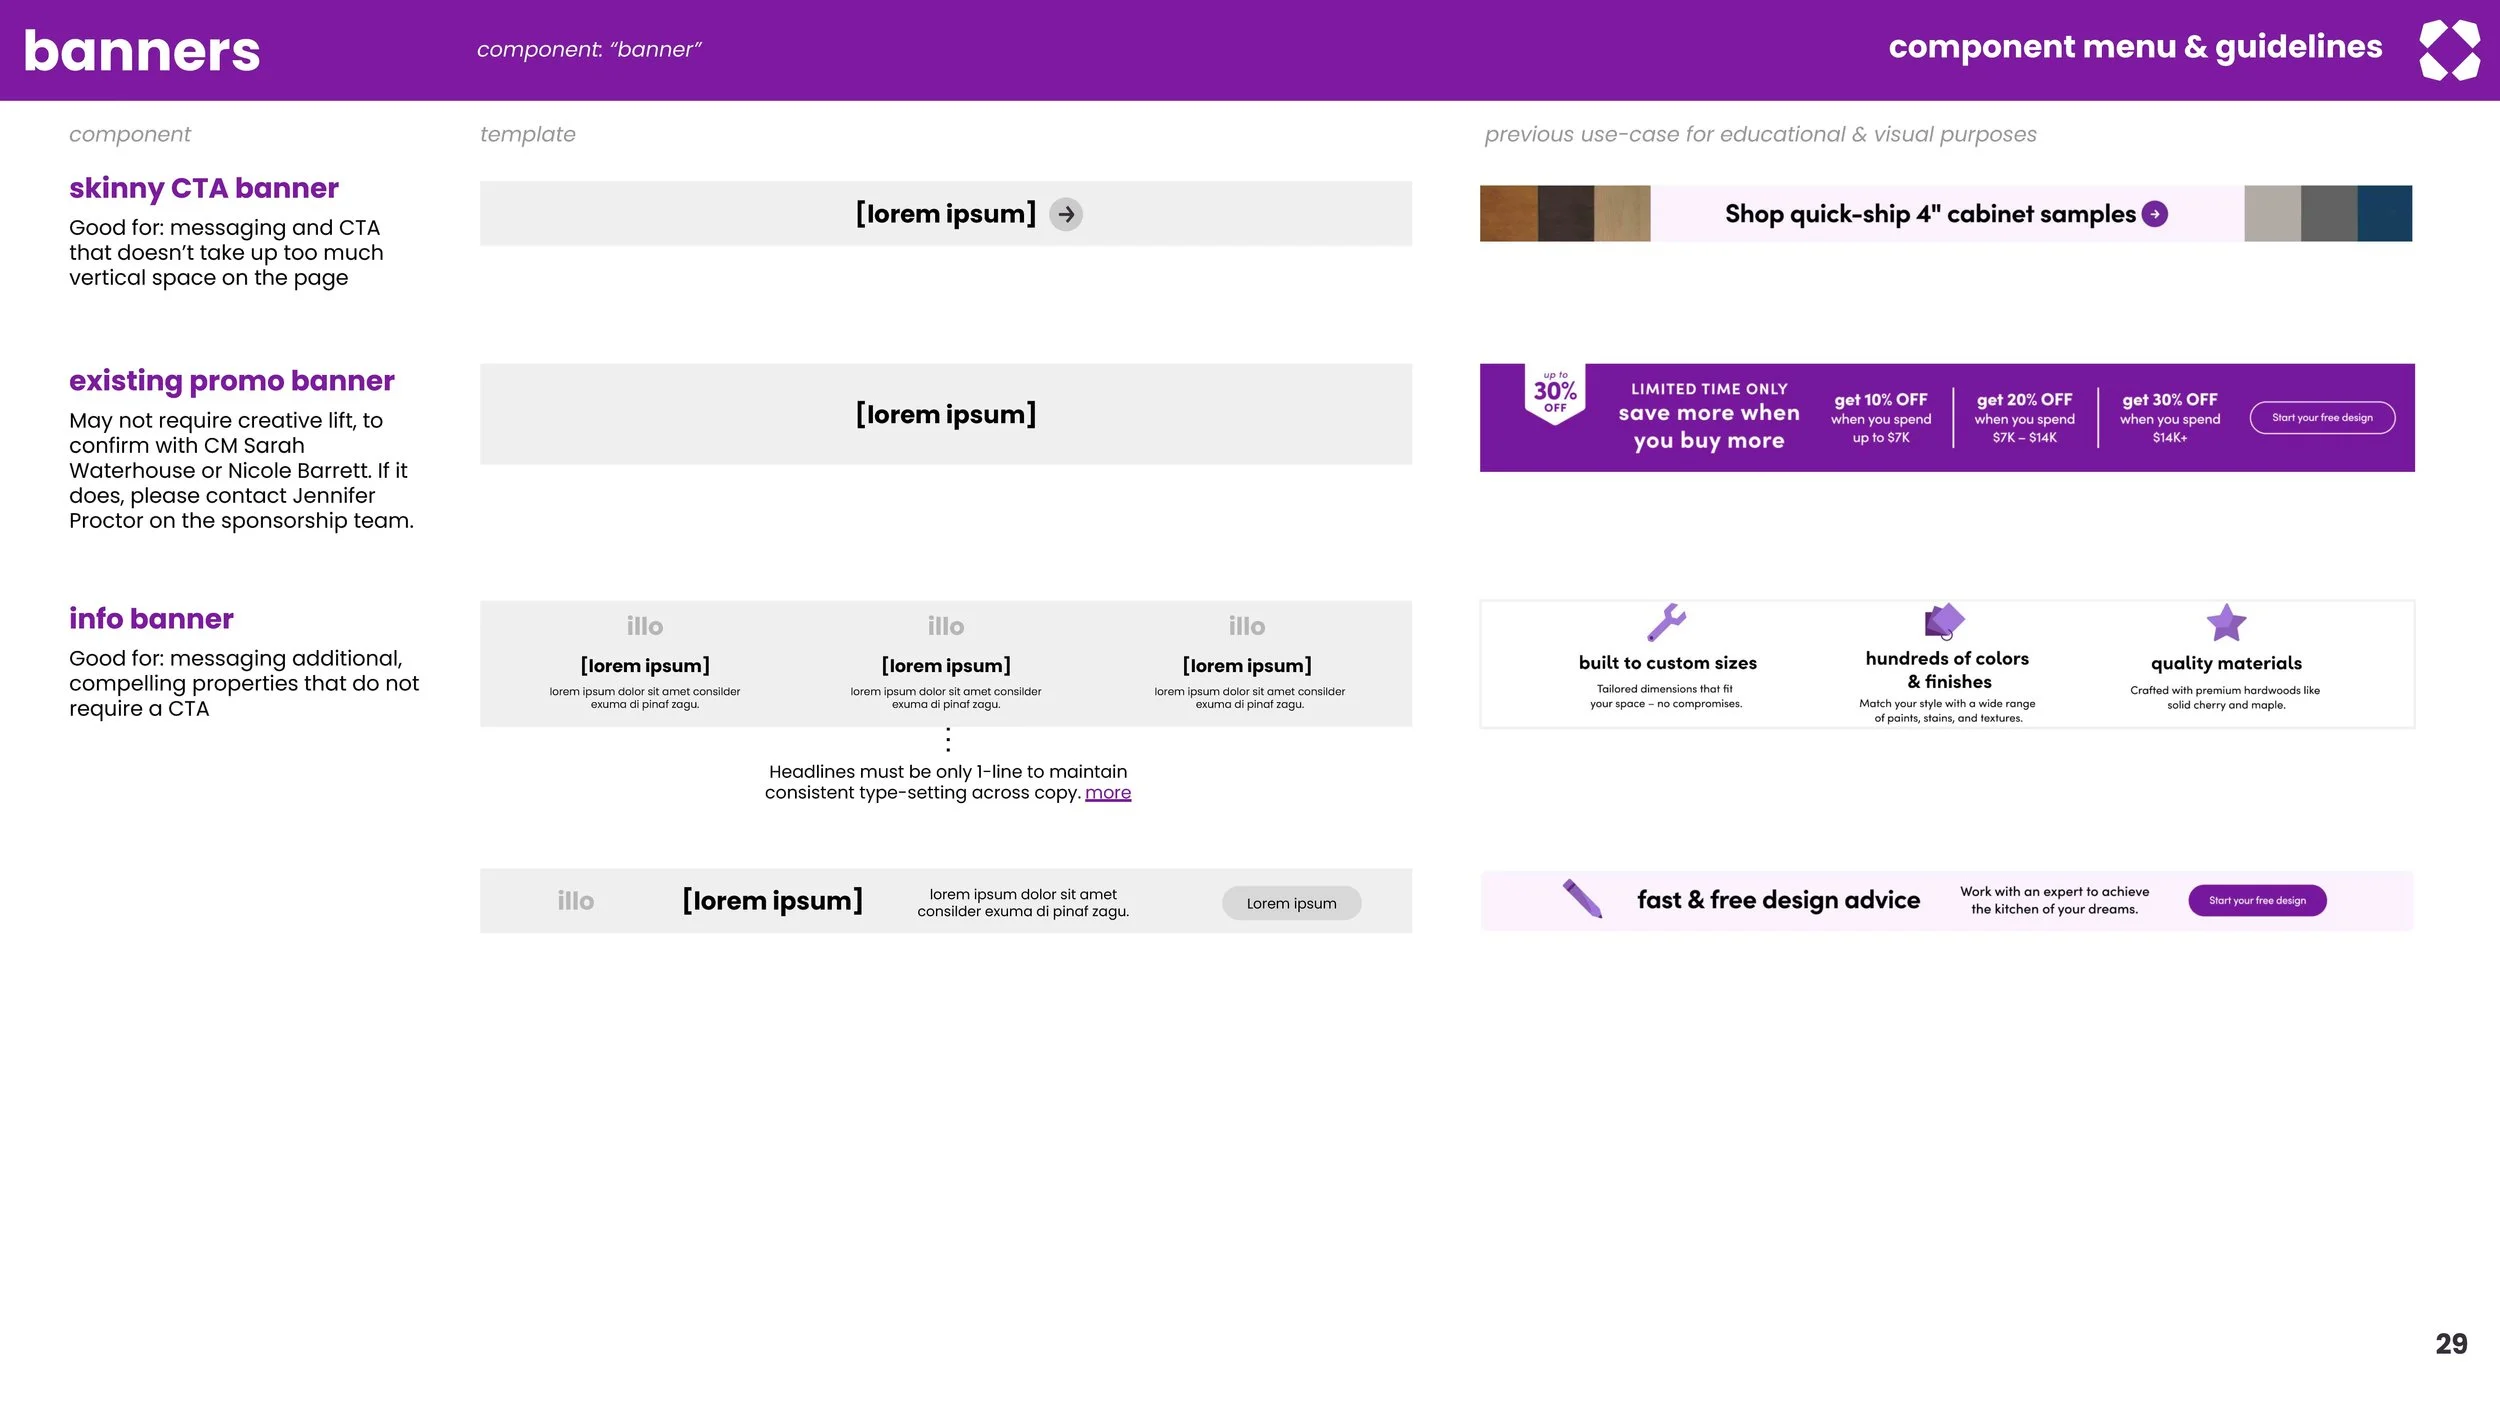Click the component menu & guidelines title
Image resolution: width=2500 pixels, height=1406 pixels.
click(2135, 47)
